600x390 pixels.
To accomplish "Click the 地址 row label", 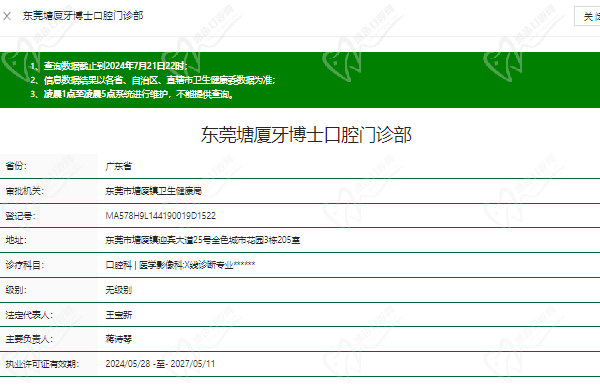I will point(16,240).
